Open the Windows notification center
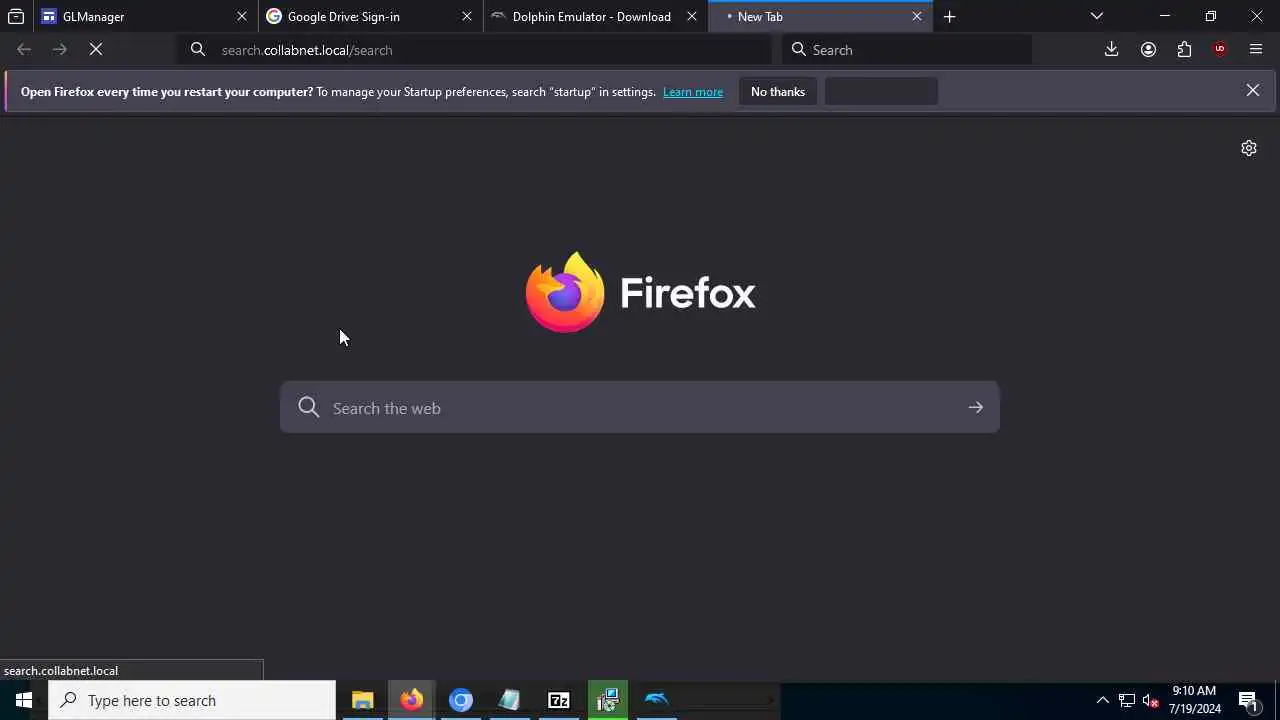Viewport: 1280px width, 720px height. pyautogui.click(x=1248, y=700)
